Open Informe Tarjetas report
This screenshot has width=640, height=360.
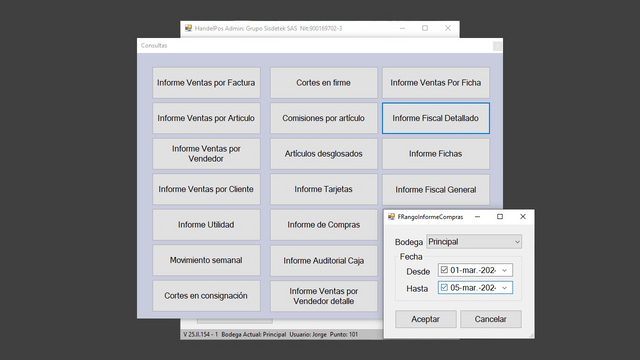pyautogui.click(x=324, y=189)
